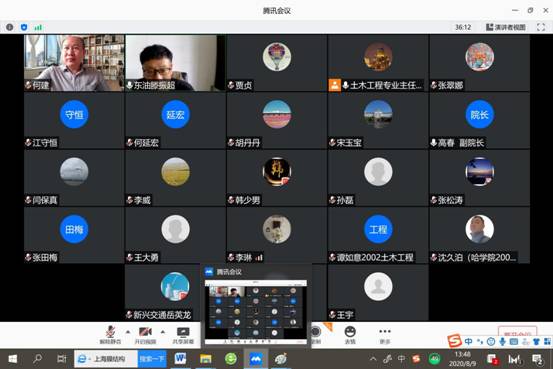Click the blue security shield icon
This screenshot has height=369, width=553.
click(x=24, y=27)
